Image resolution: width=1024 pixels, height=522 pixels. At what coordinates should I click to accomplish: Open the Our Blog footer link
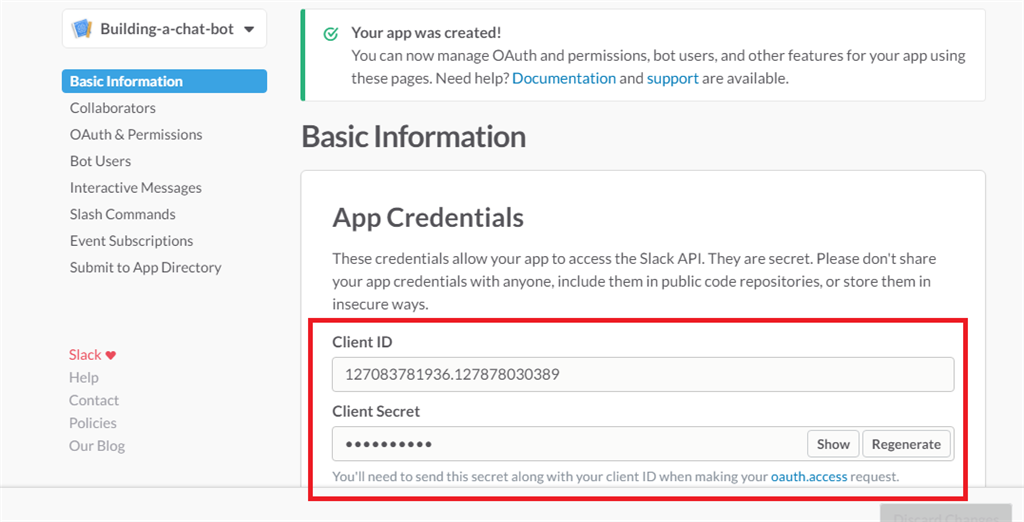pyautogui.click(x=97, y=446)
